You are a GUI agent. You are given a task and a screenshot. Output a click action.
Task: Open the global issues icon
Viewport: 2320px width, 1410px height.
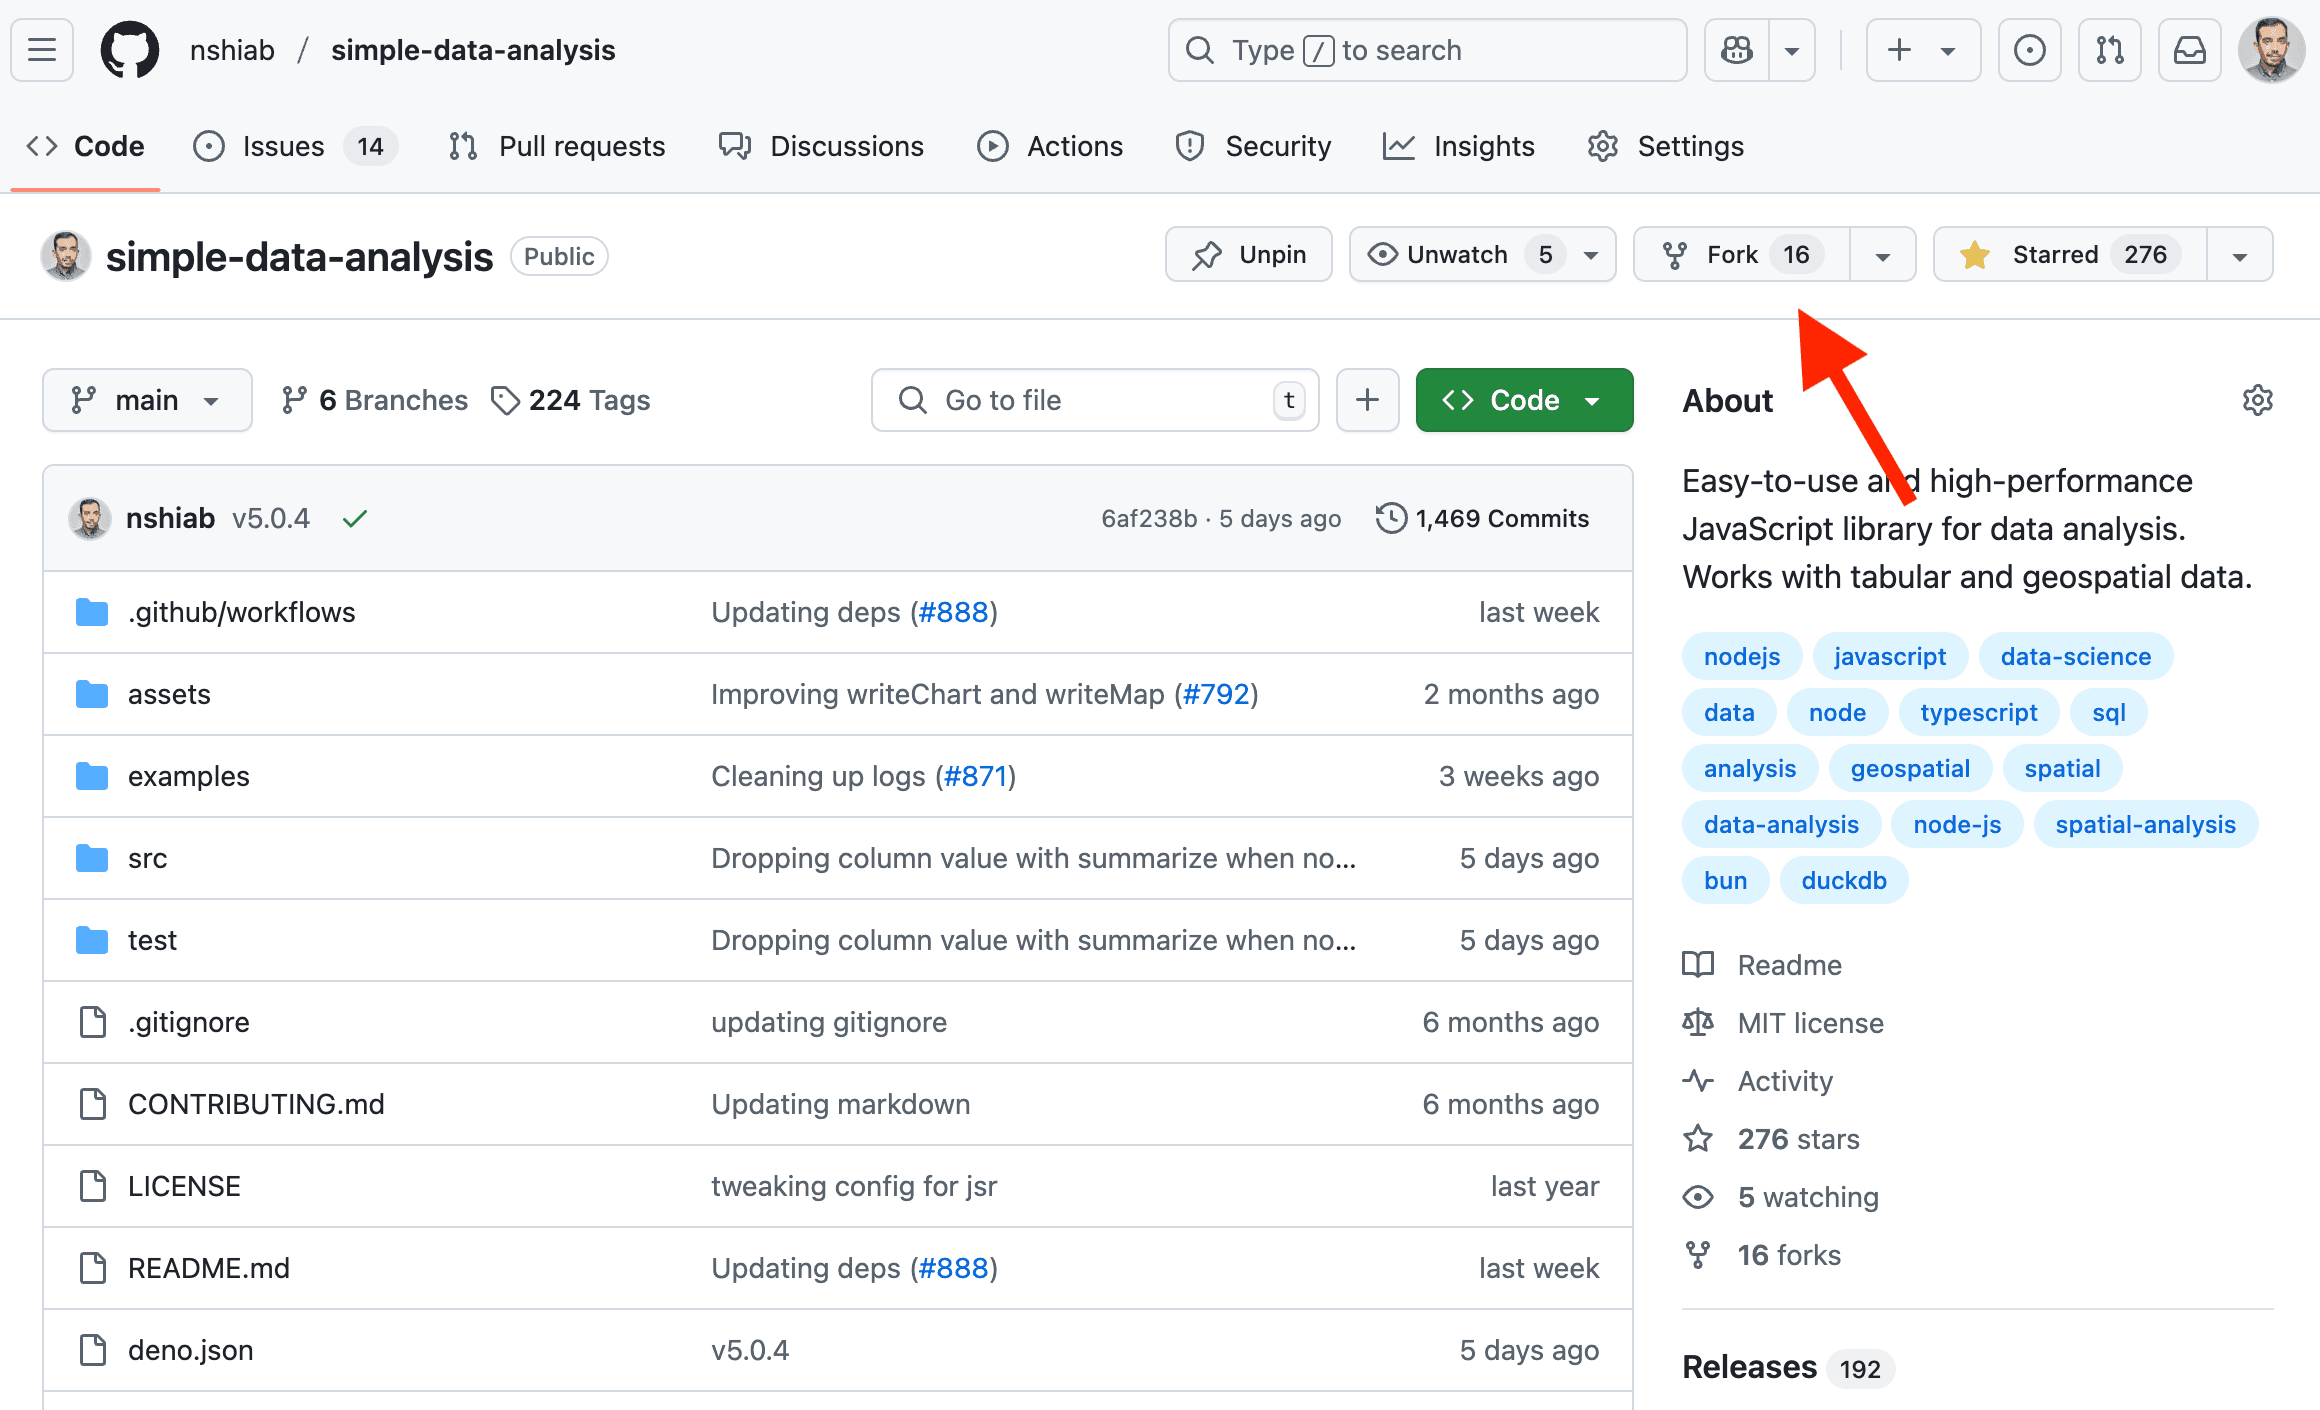[2029, 50]
